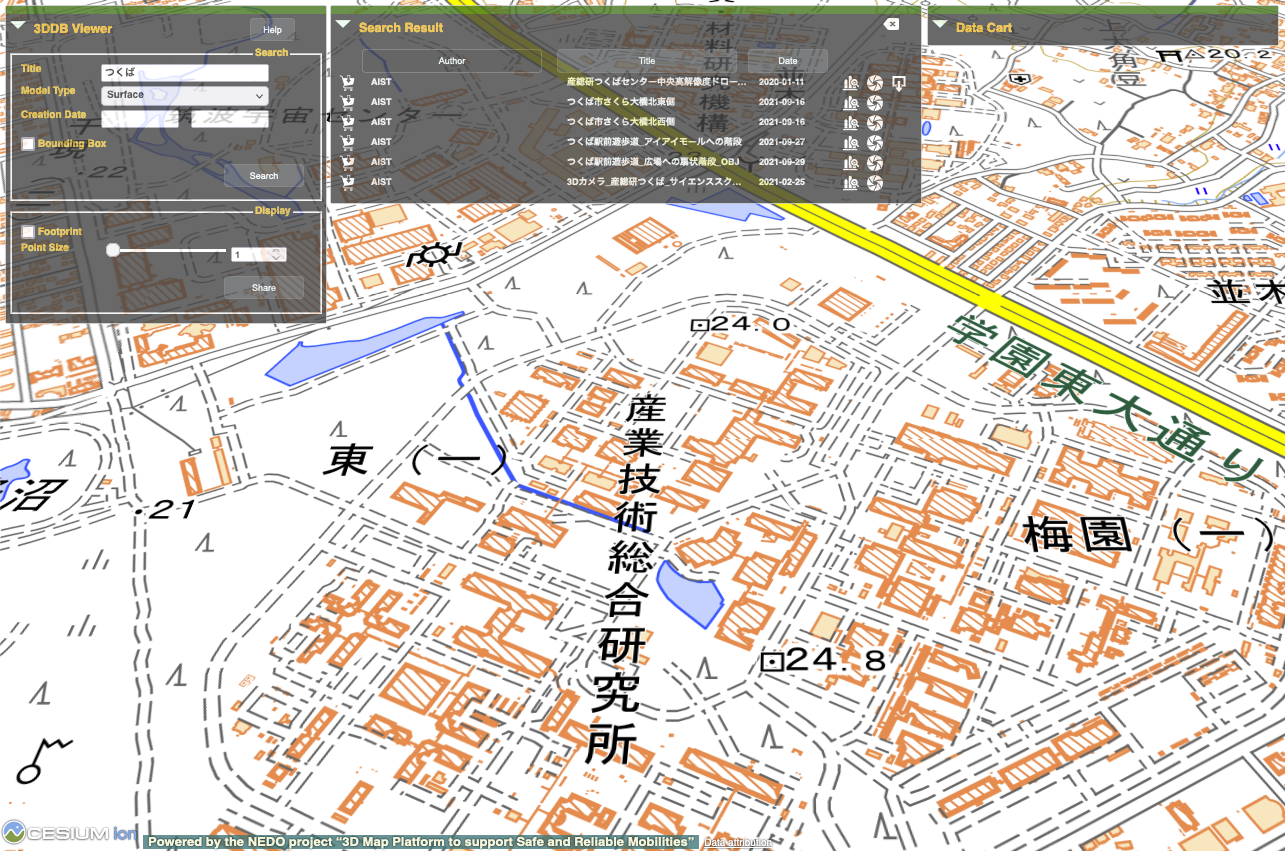Download the 2020-01-11 drone dataset
The height and width of the screenshot is (851, 1285).
click(x=899, y=82)
